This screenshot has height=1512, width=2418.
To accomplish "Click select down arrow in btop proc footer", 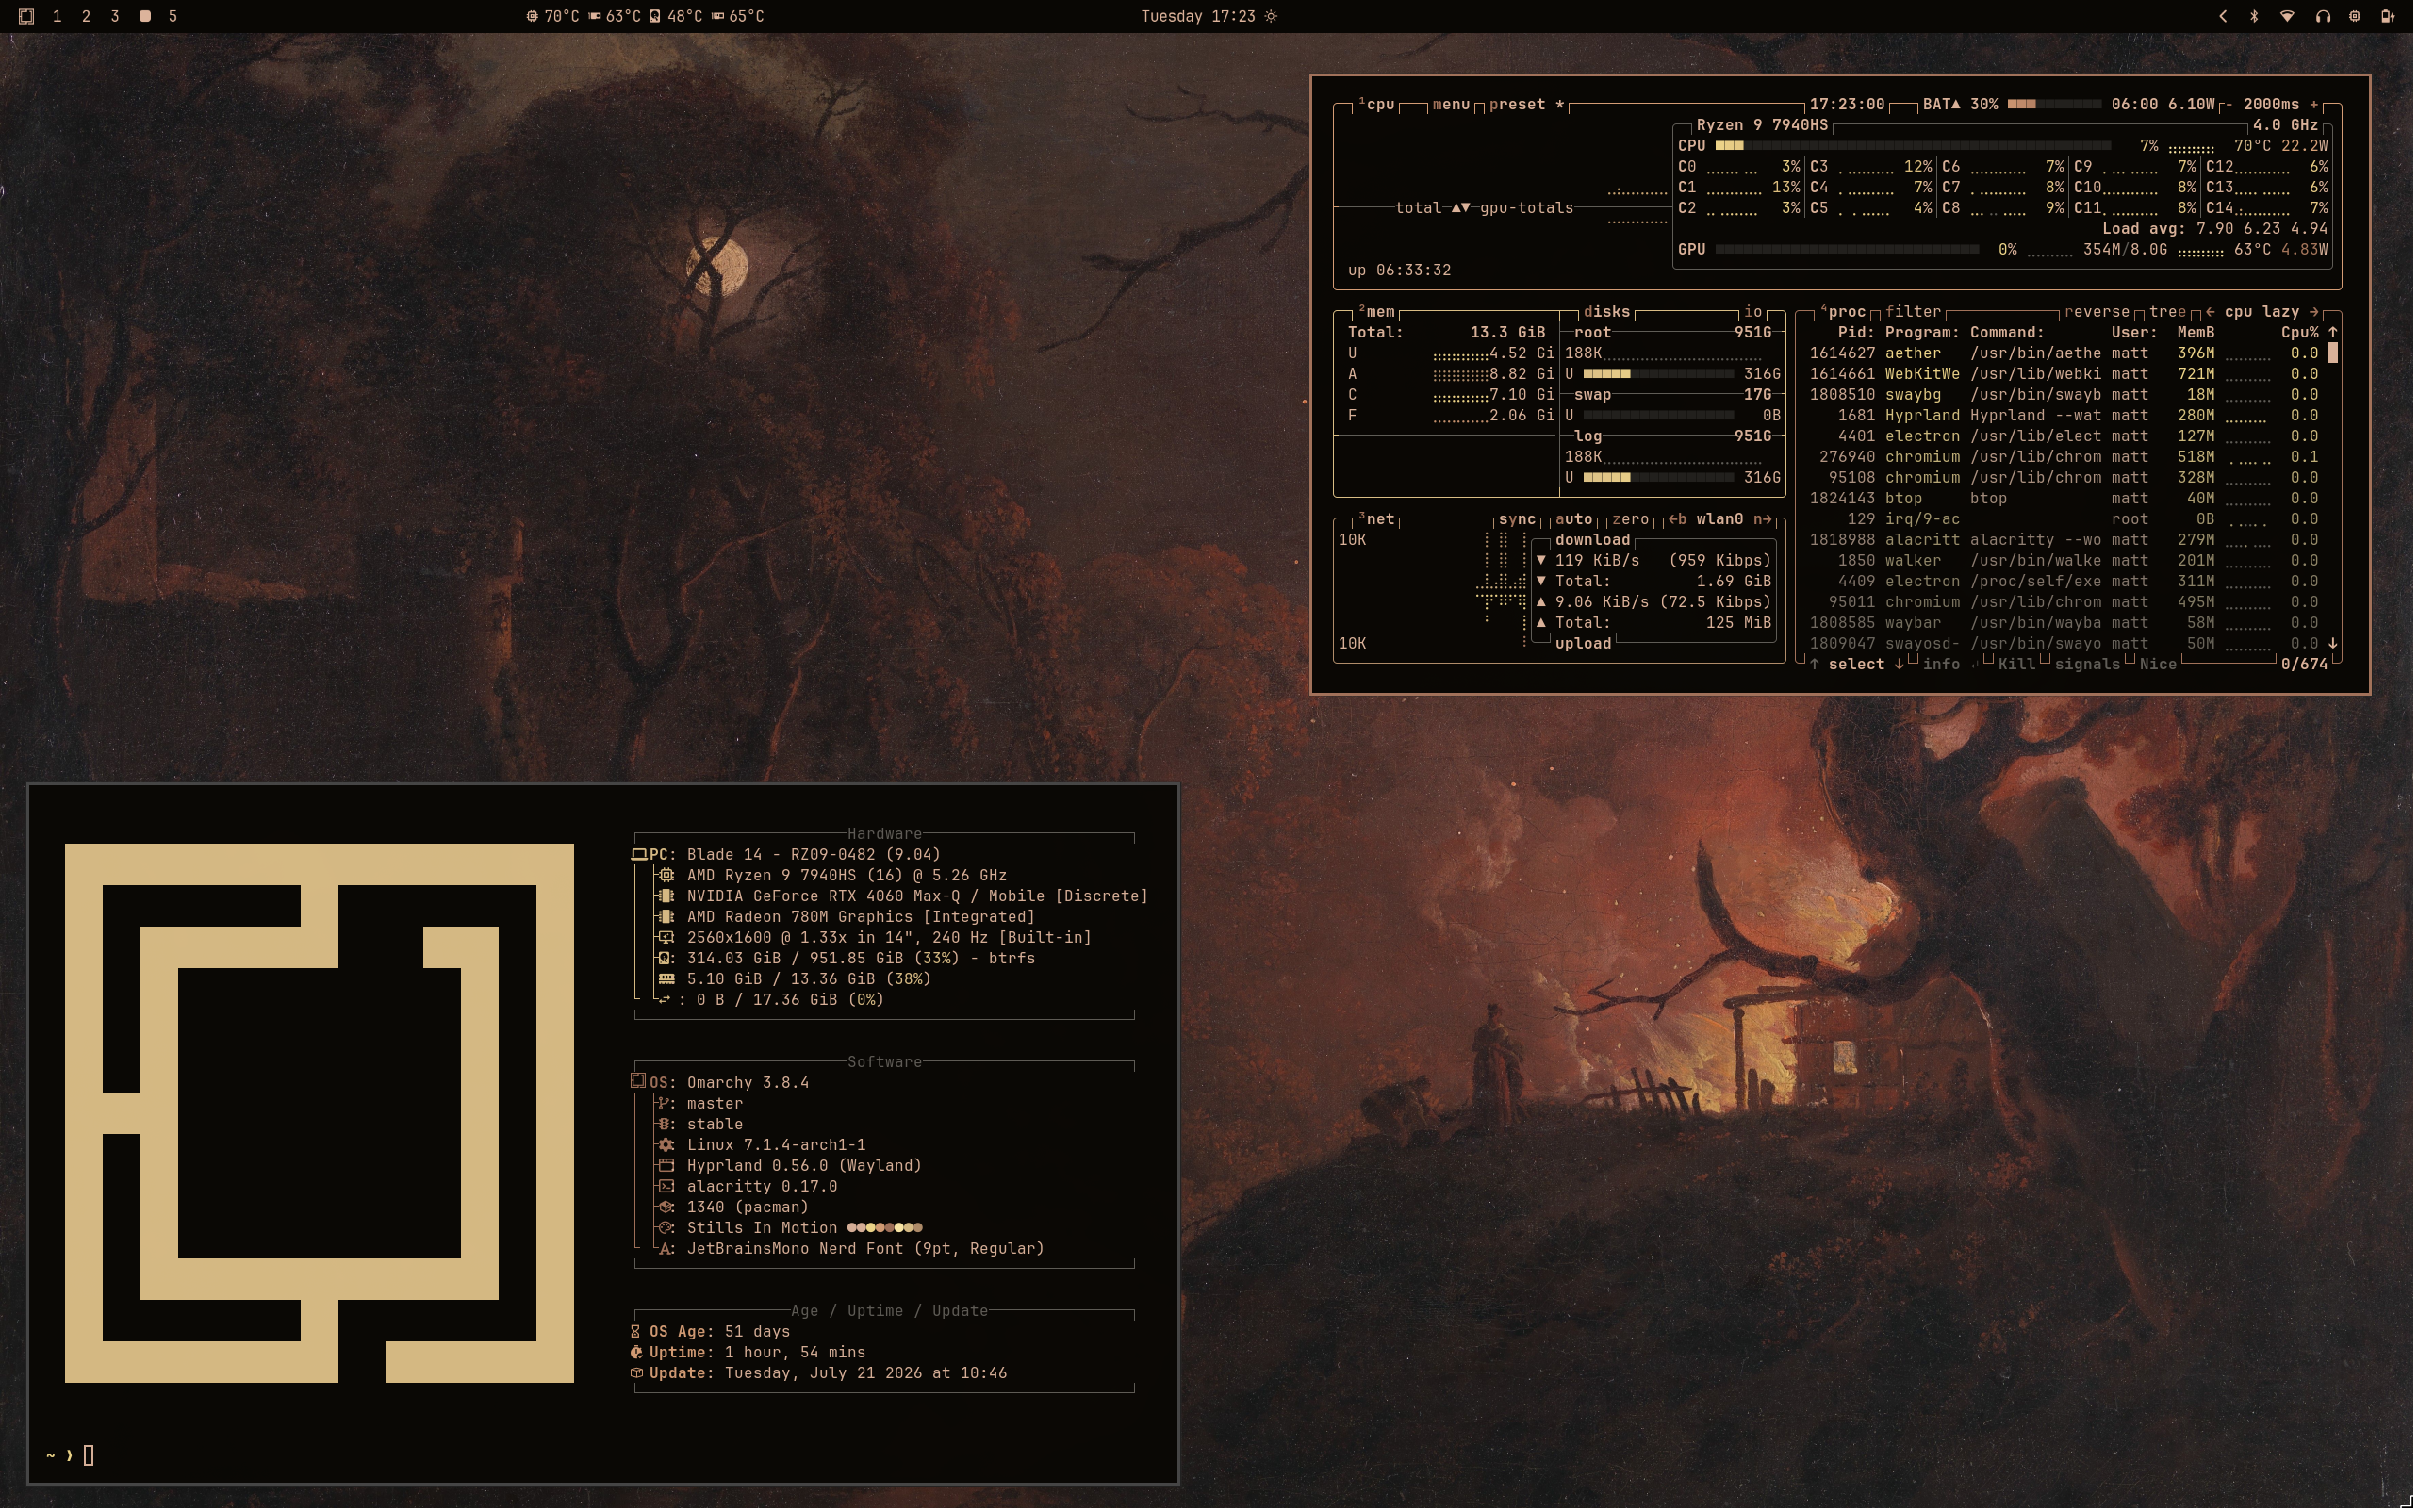I will click(x=1901, y=665).
